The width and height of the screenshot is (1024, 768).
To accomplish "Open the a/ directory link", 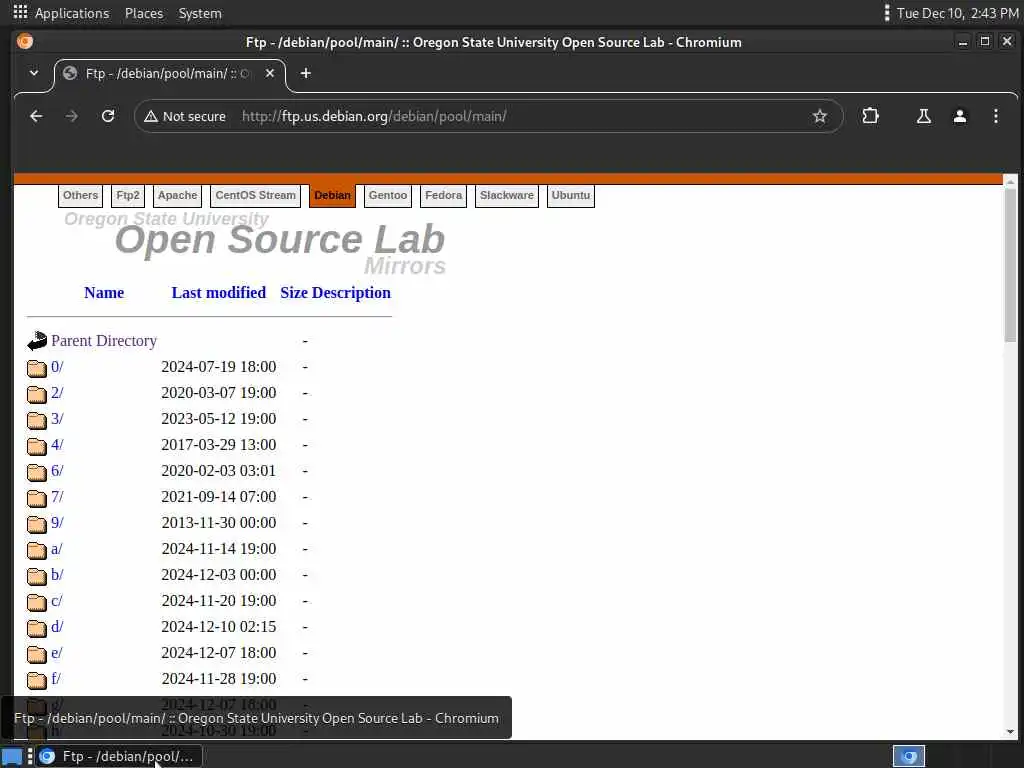I will [x=57, y=549].
